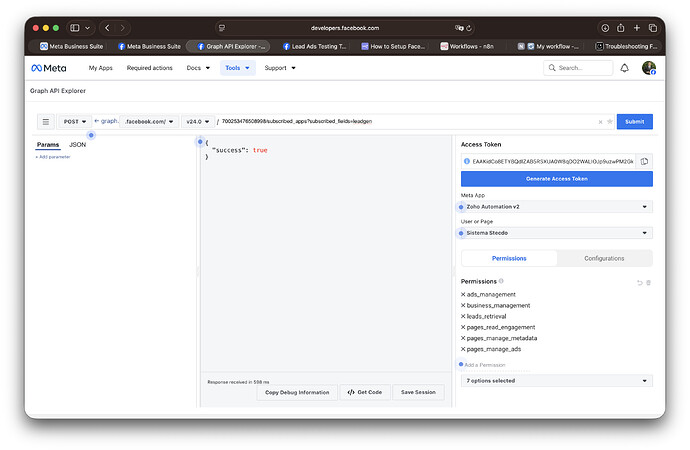Click the permissions trash icon

tap(648, 283)
